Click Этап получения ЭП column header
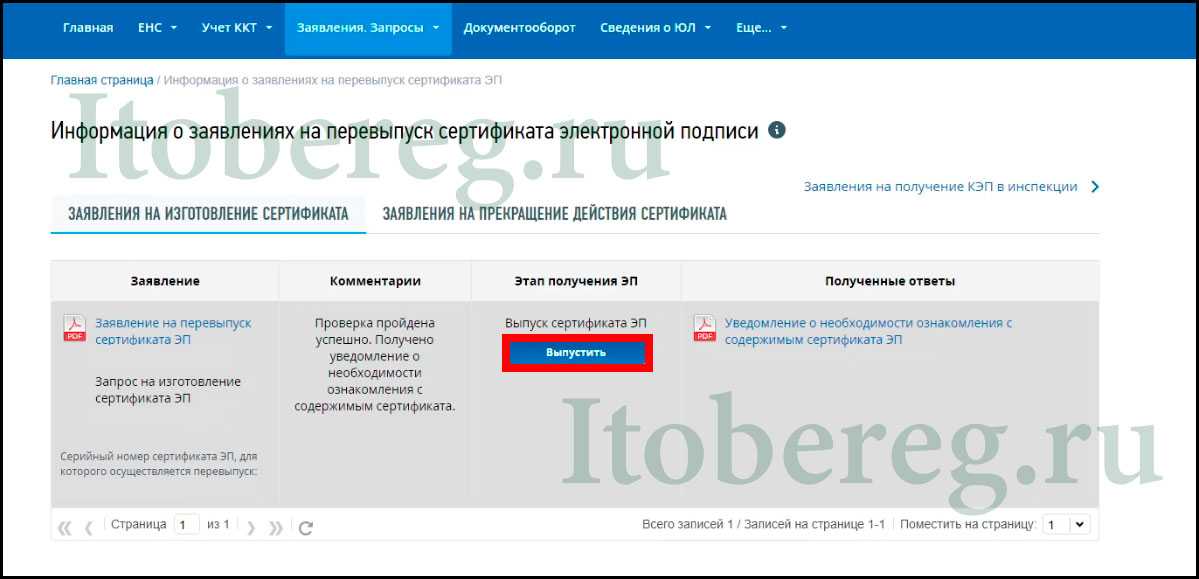Screen dimensions: 1199x579 click(576, 281)
